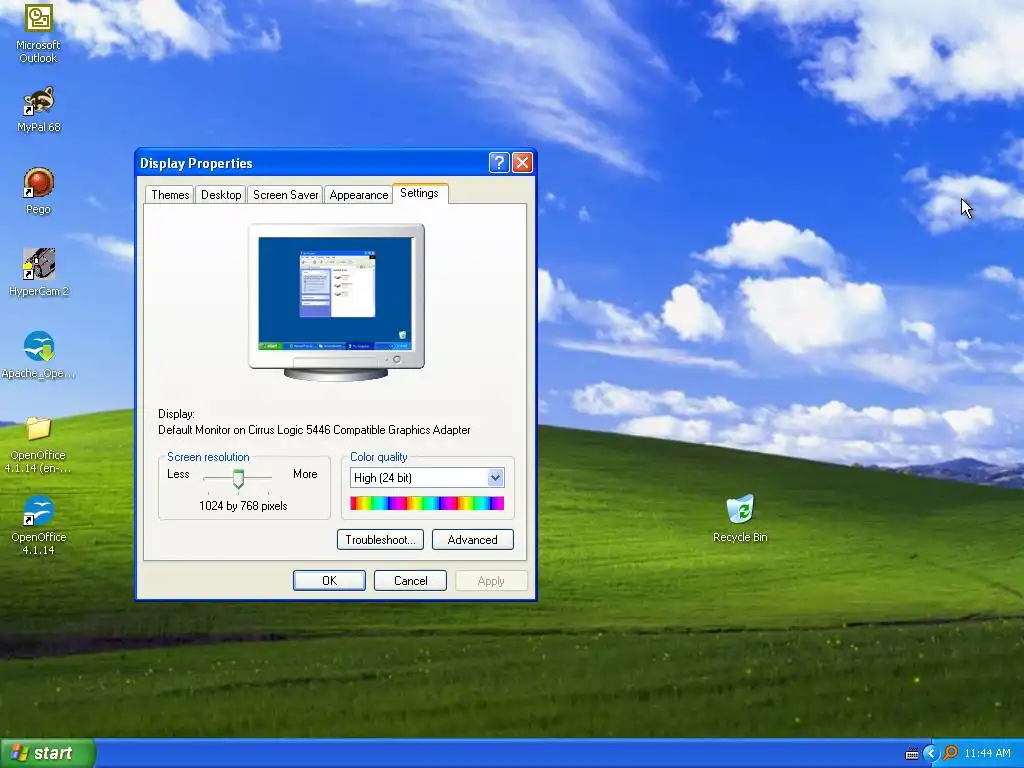Screen dimensions: 1024x768
Task: Switch to the Themes tab
Action: coord(170,195)
